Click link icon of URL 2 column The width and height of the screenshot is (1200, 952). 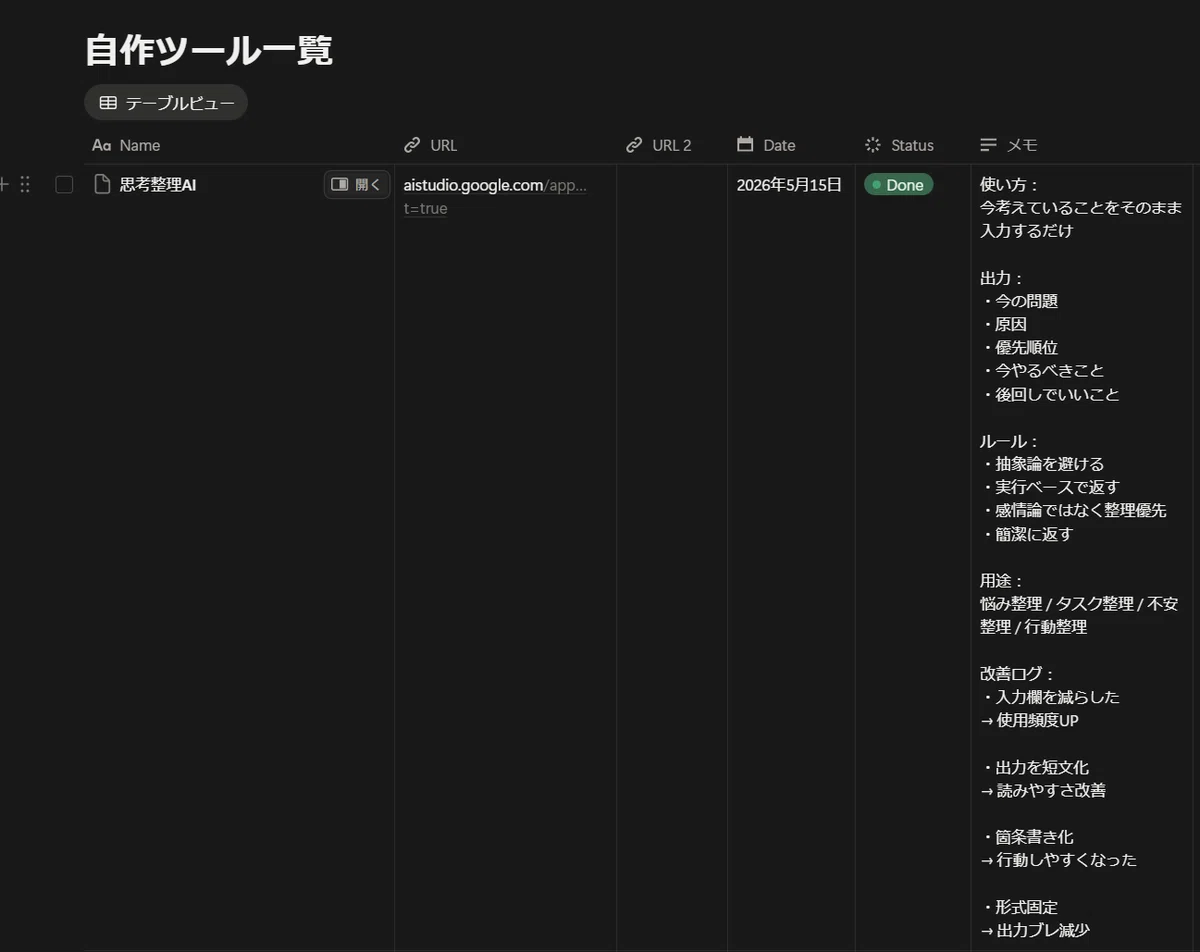(634, 145)
